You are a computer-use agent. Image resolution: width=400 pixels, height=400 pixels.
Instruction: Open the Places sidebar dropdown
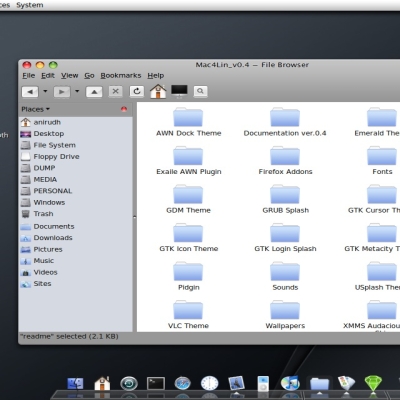[x=35, y=109]
